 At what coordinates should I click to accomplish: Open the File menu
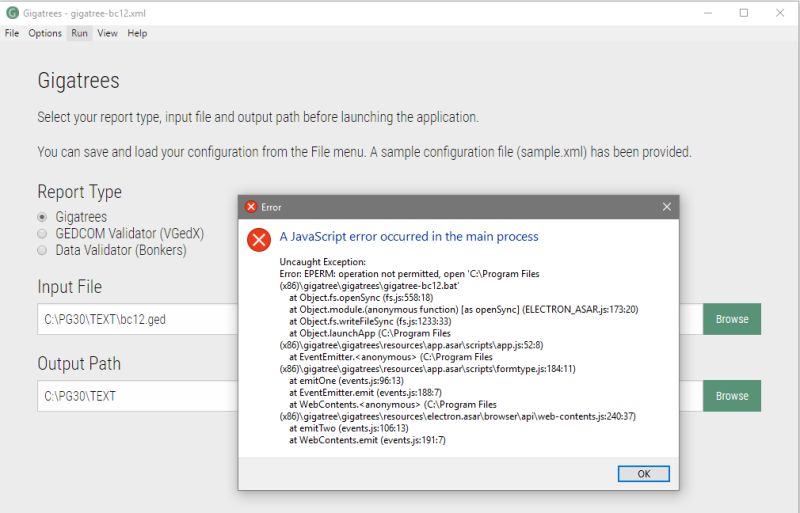(12, 33)
